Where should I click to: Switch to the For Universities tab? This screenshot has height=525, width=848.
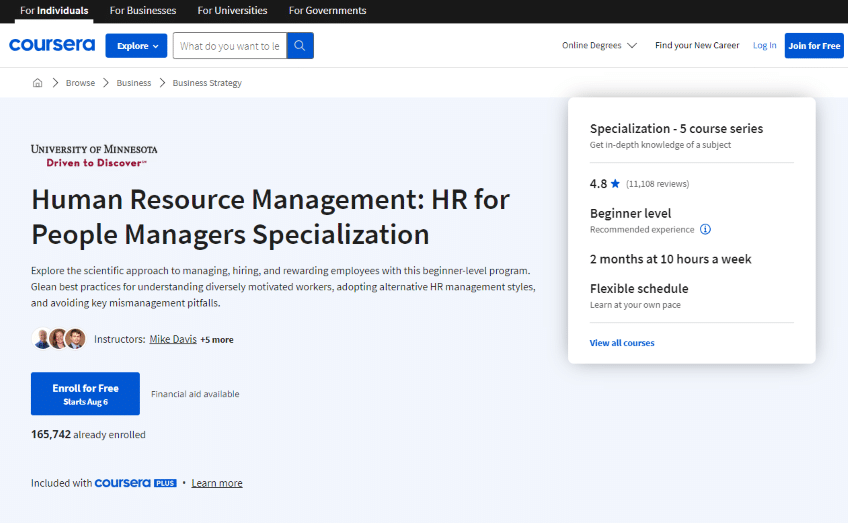(x=232, y=10)
